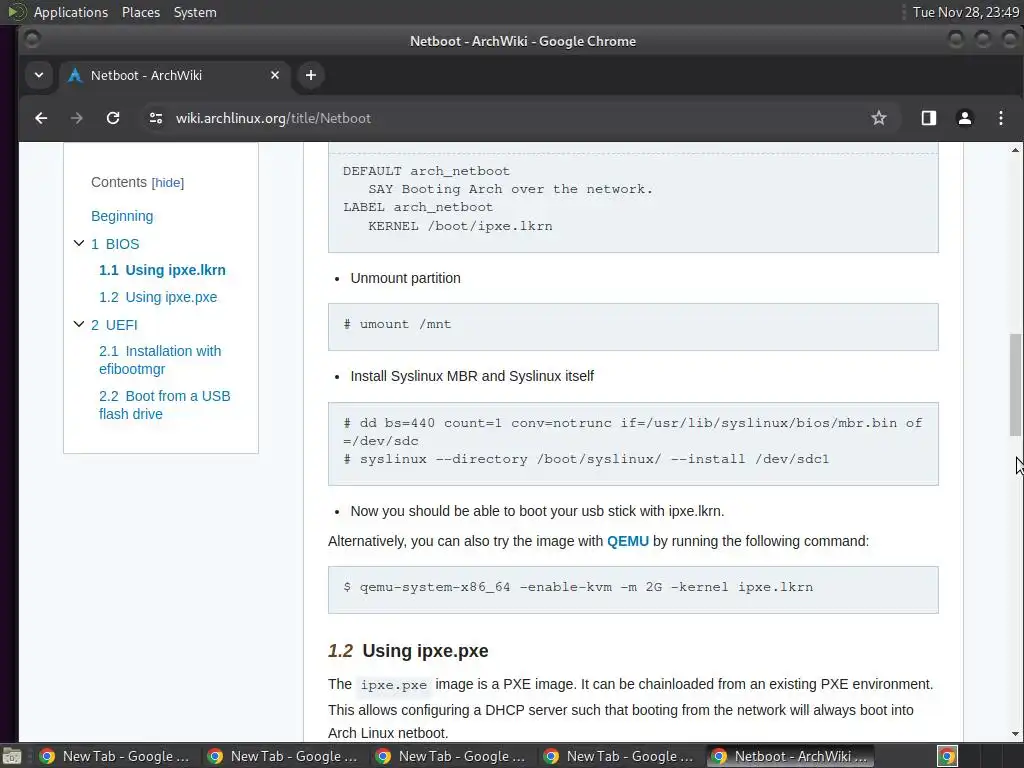1024x768 pixels.
Task: Switch to second New Tab taskbar window
Action: pyautogui.click(x=283, y=756)
